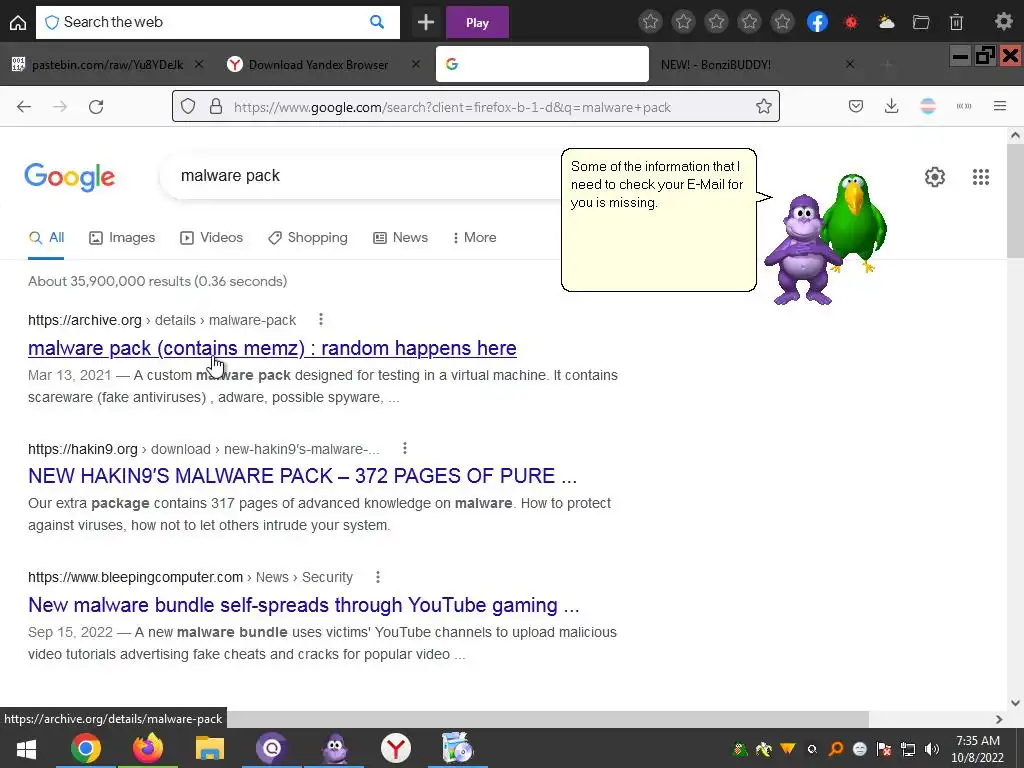The width and height of the screenshot is (1024, 768).
Task: Click the horizontal scrollbar right arrow
Action: pyautogui.click(x=999, y=719)
